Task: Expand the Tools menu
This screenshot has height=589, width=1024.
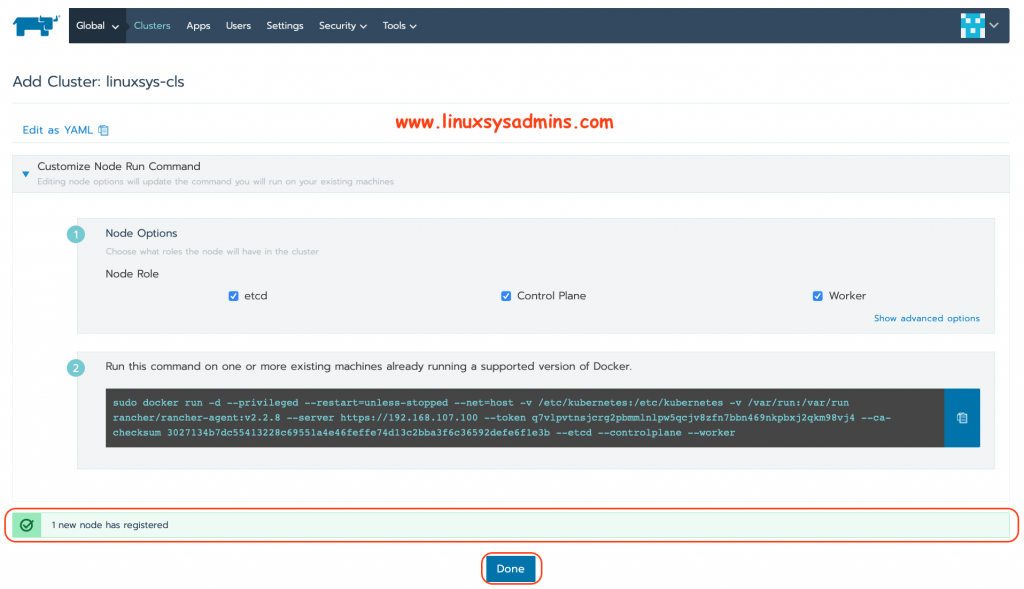Action: [399, 25]
